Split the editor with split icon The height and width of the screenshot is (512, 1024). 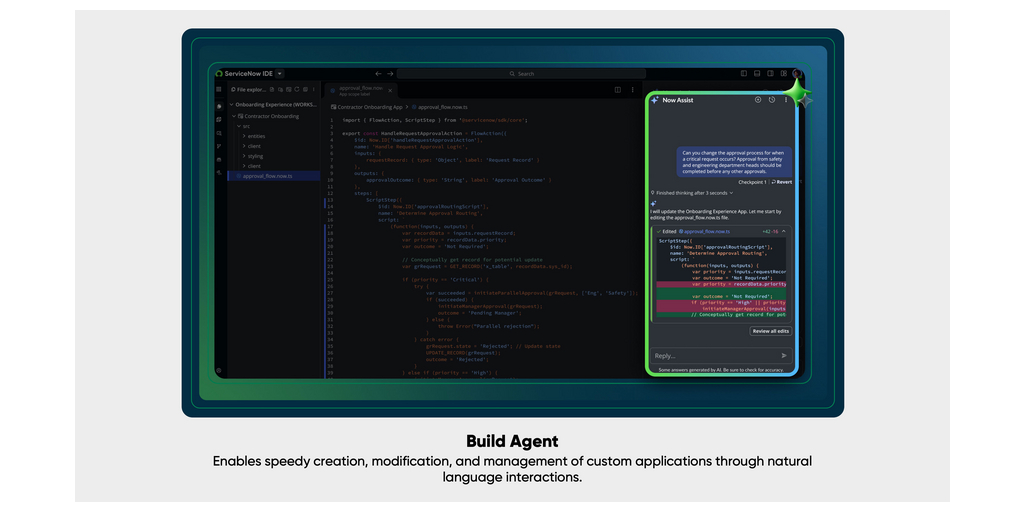(618, 90)
